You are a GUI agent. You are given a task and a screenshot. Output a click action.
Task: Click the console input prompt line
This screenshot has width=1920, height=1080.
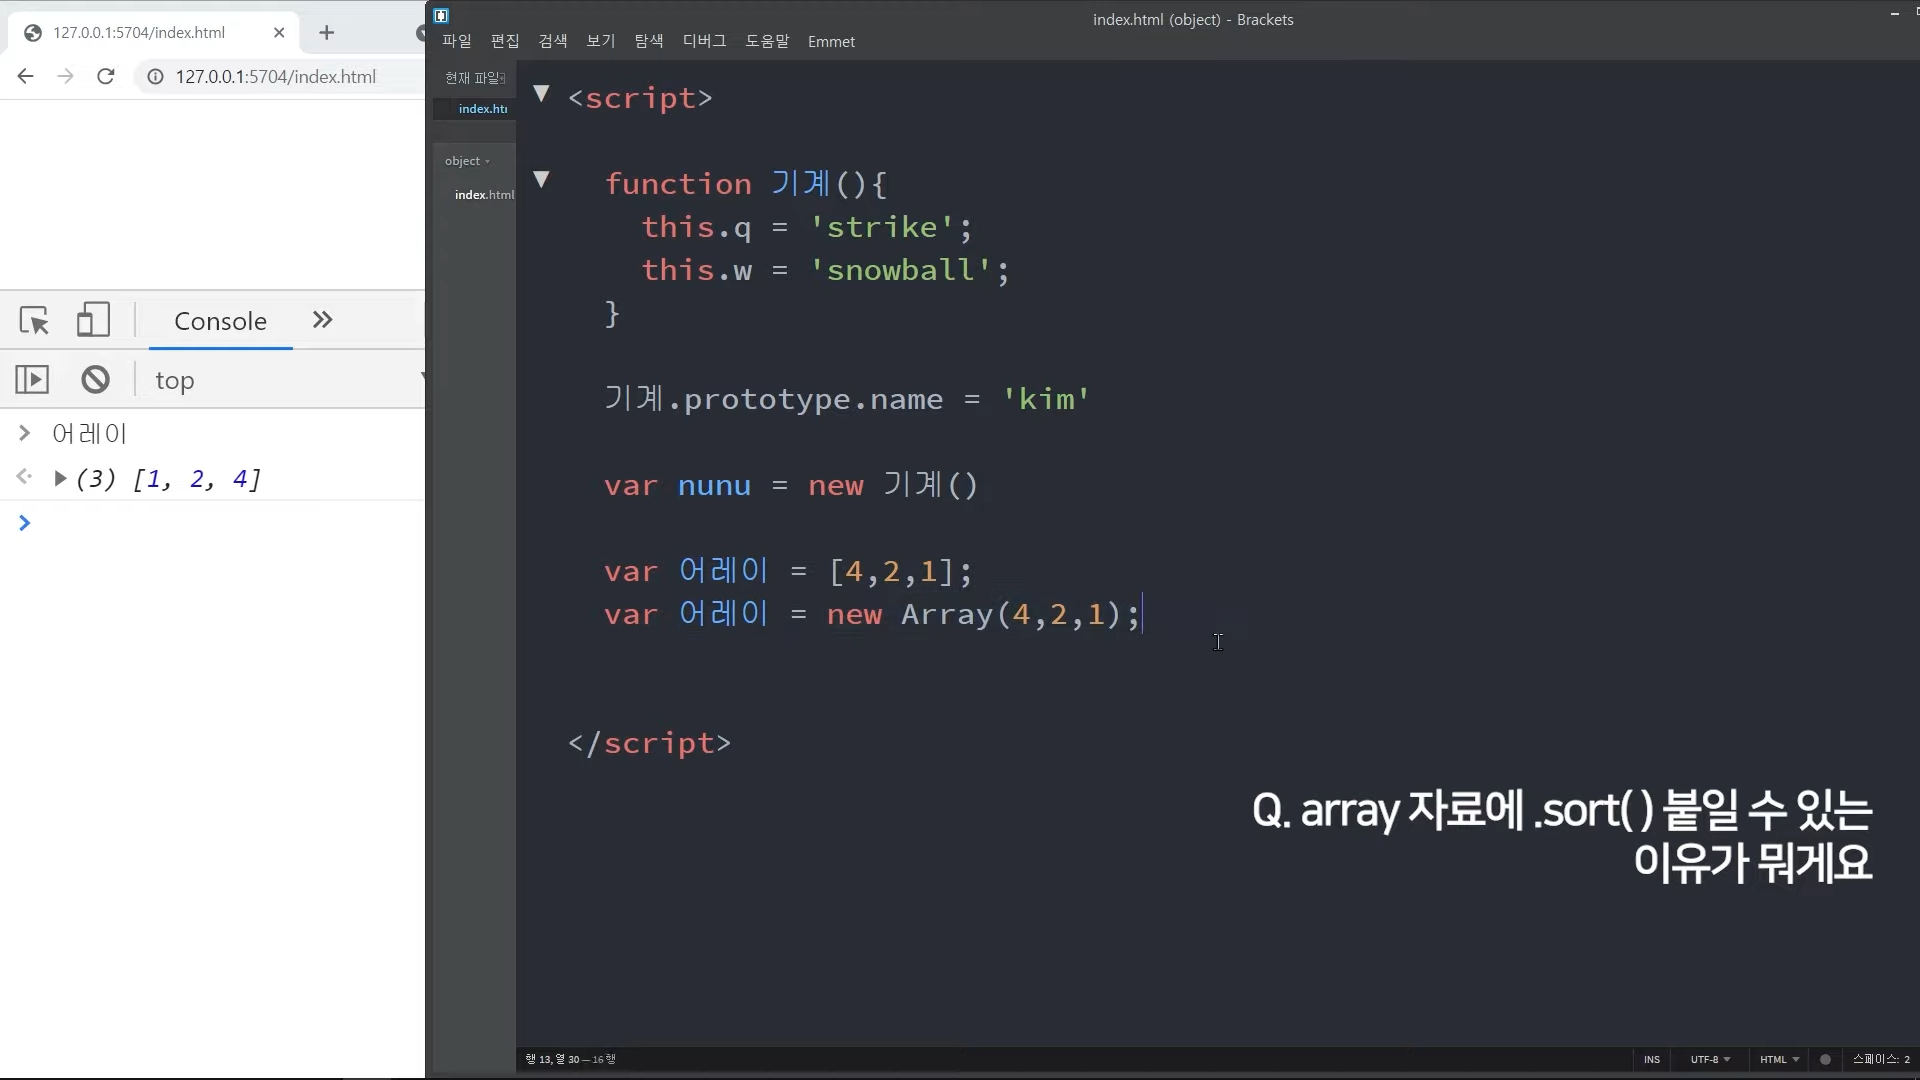click(220, 523)
